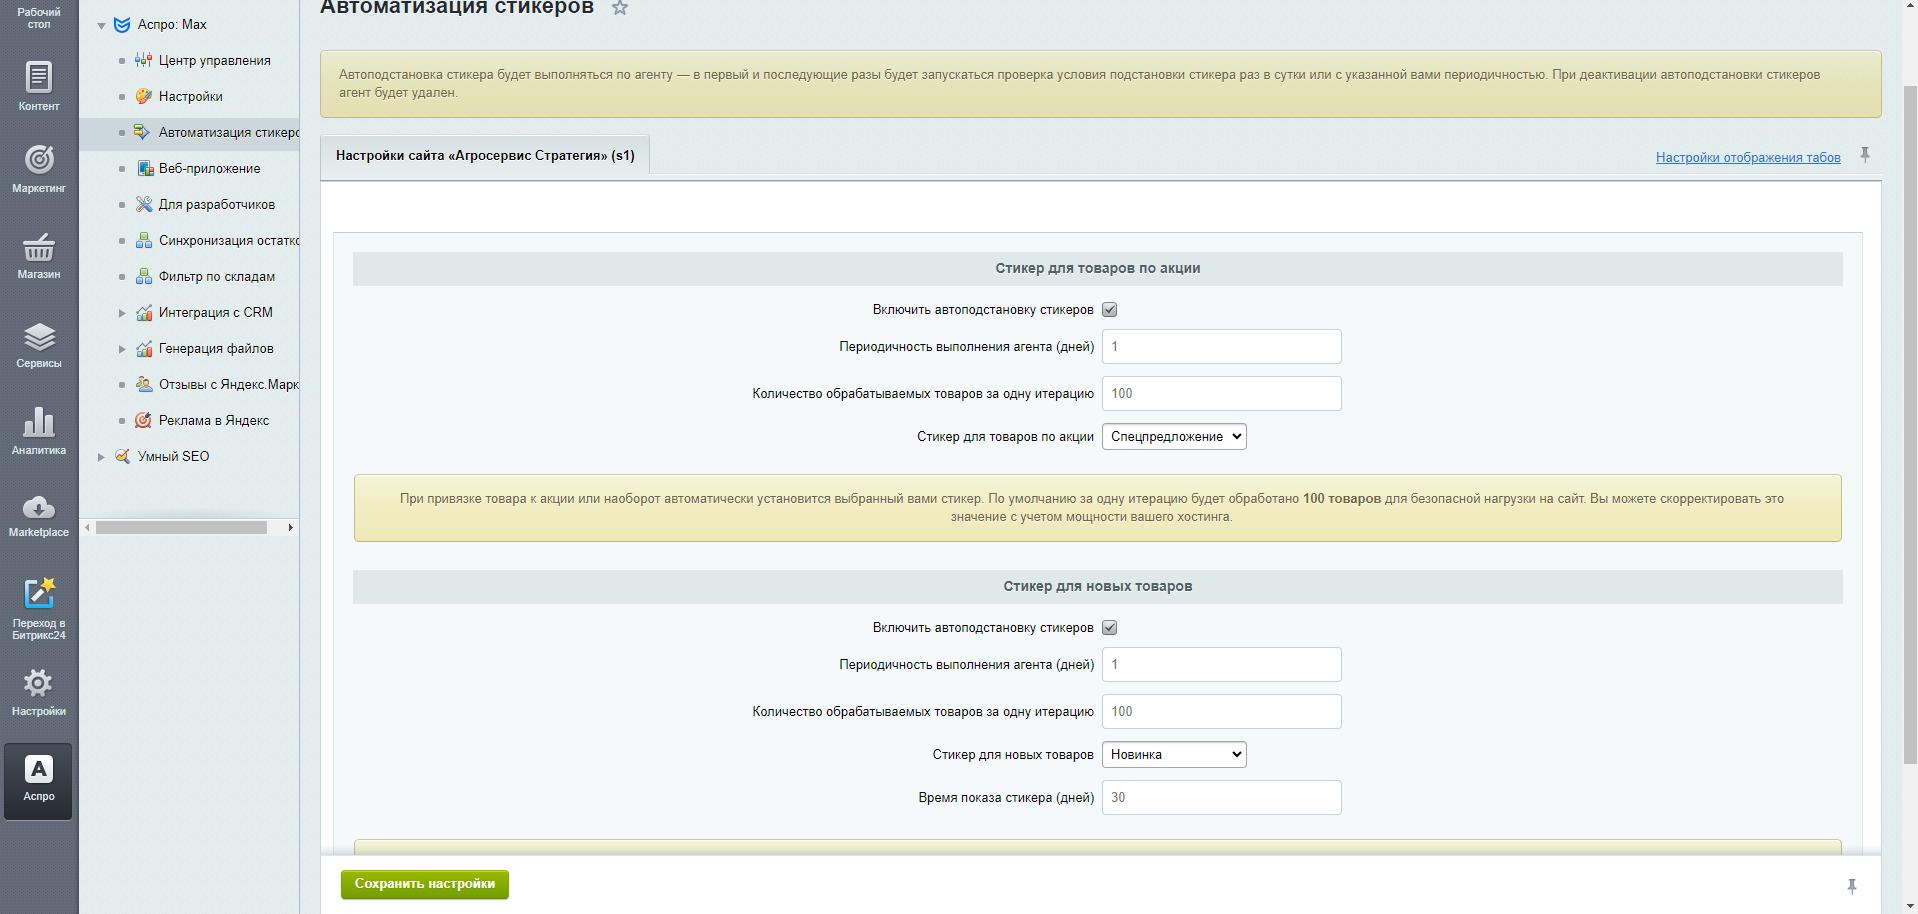1918x914 pixels.
Task: Select the Настройки сайта «Агросервис Стратегия» tab
Action: coord(485,155)
